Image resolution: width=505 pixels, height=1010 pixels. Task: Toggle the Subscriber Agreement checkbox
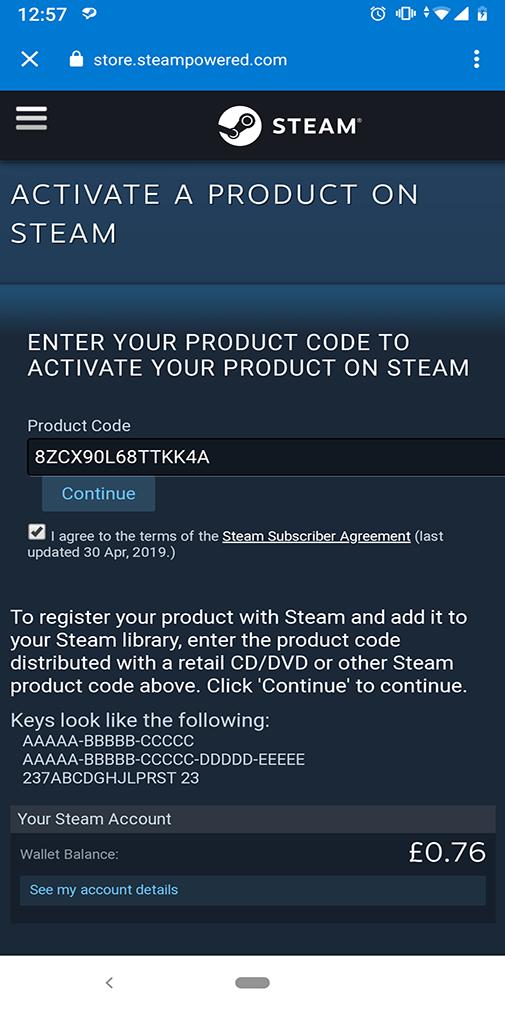[37, 532]
